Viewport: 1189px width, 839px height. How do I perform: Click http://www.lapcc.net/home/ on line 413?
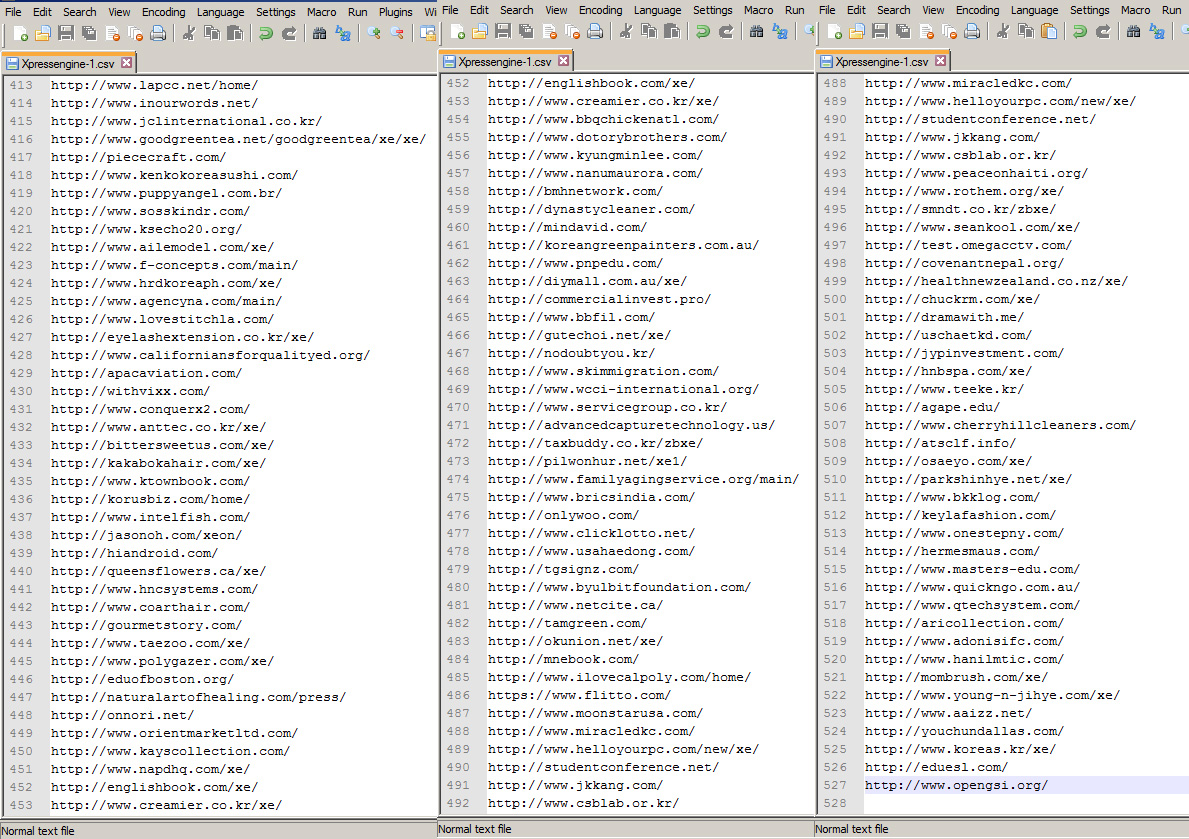coord(154,85)
